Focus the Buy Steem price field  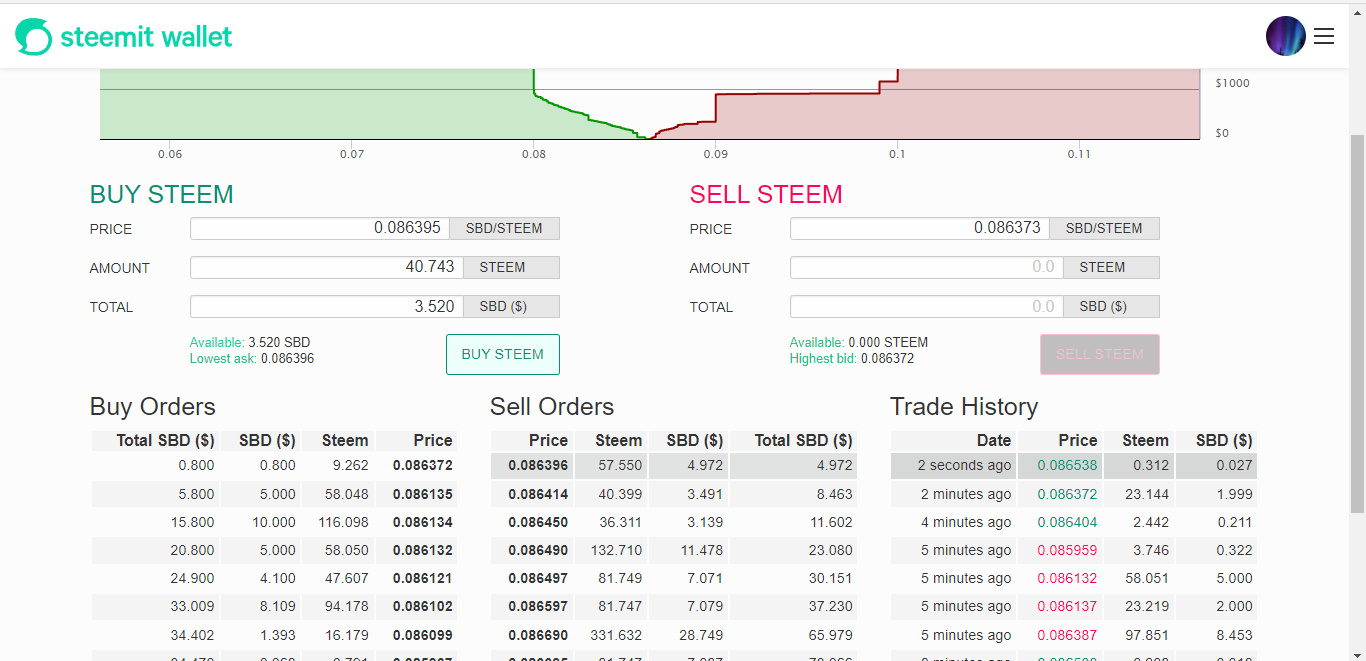click(320, 228)
